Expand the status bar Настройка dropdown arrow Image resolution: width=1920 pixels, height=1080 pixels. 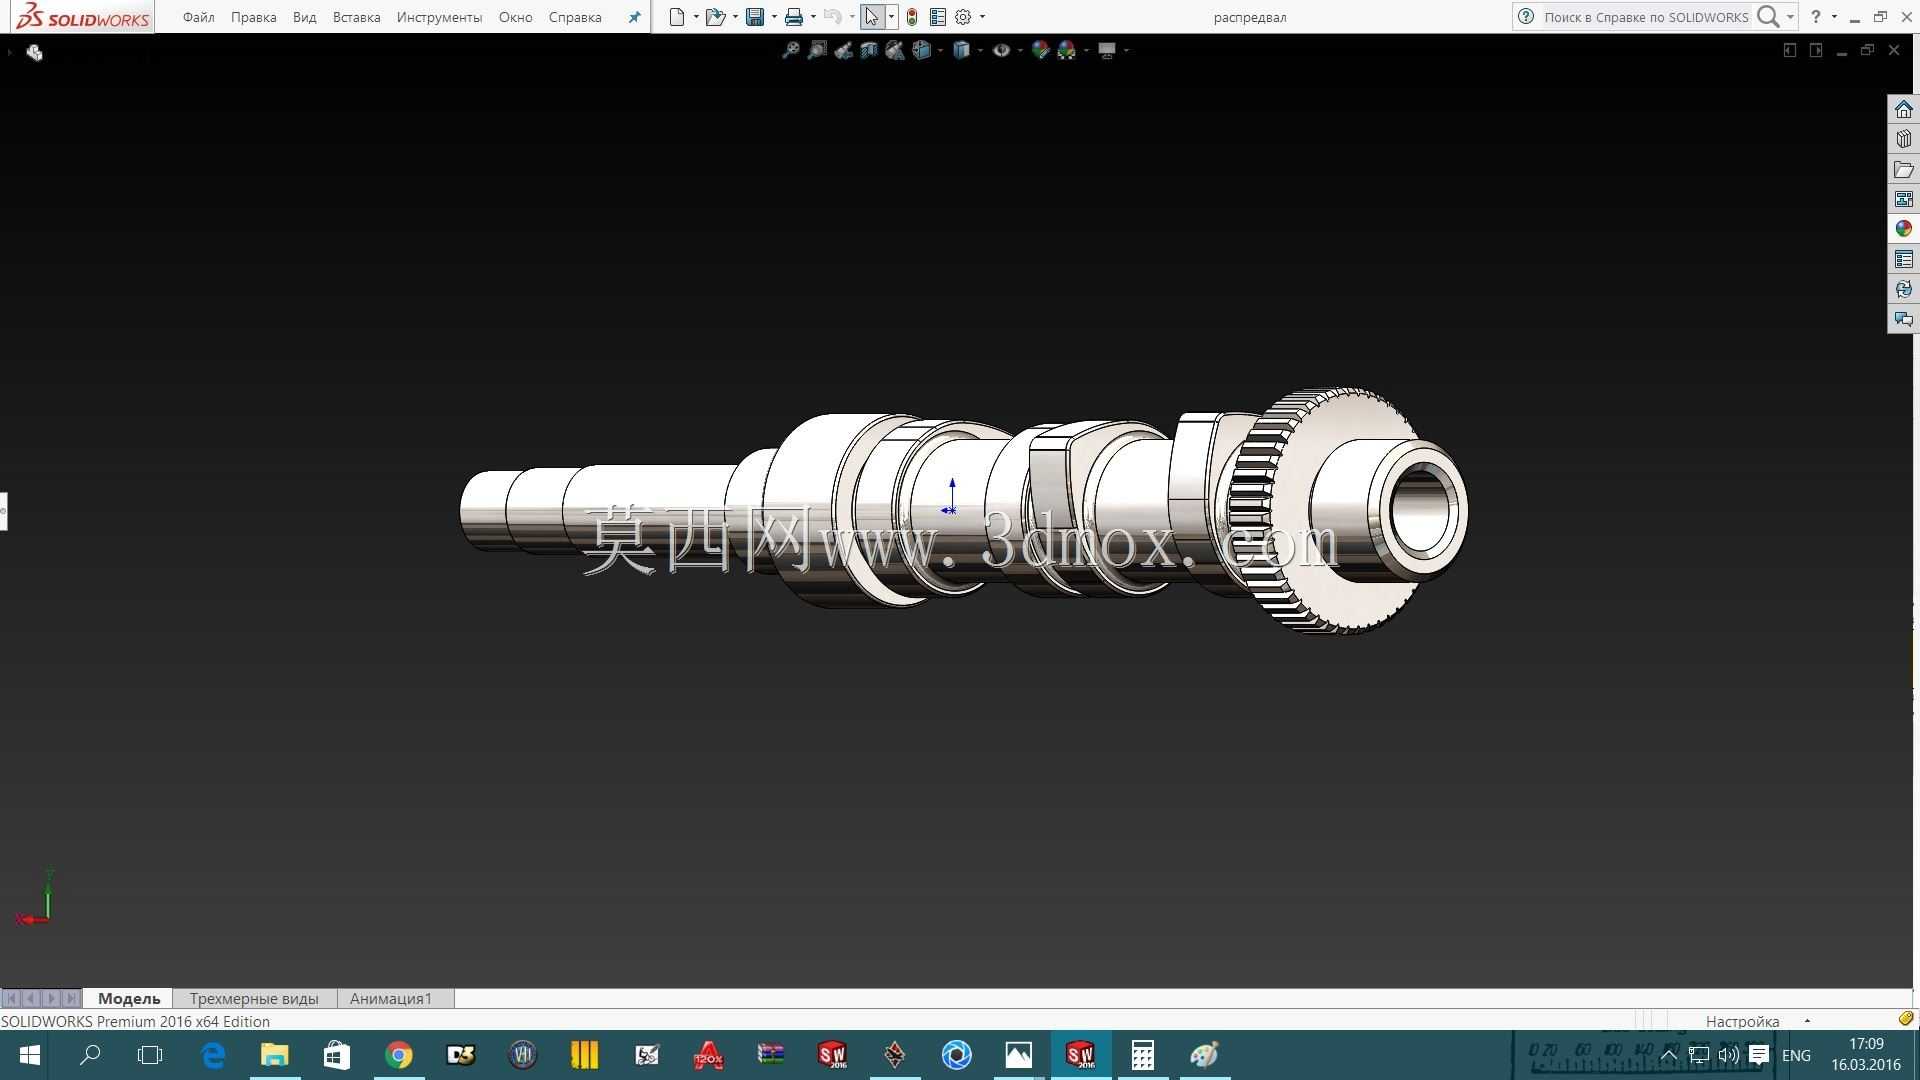pyautogui.click(x=1807, y=1021)
